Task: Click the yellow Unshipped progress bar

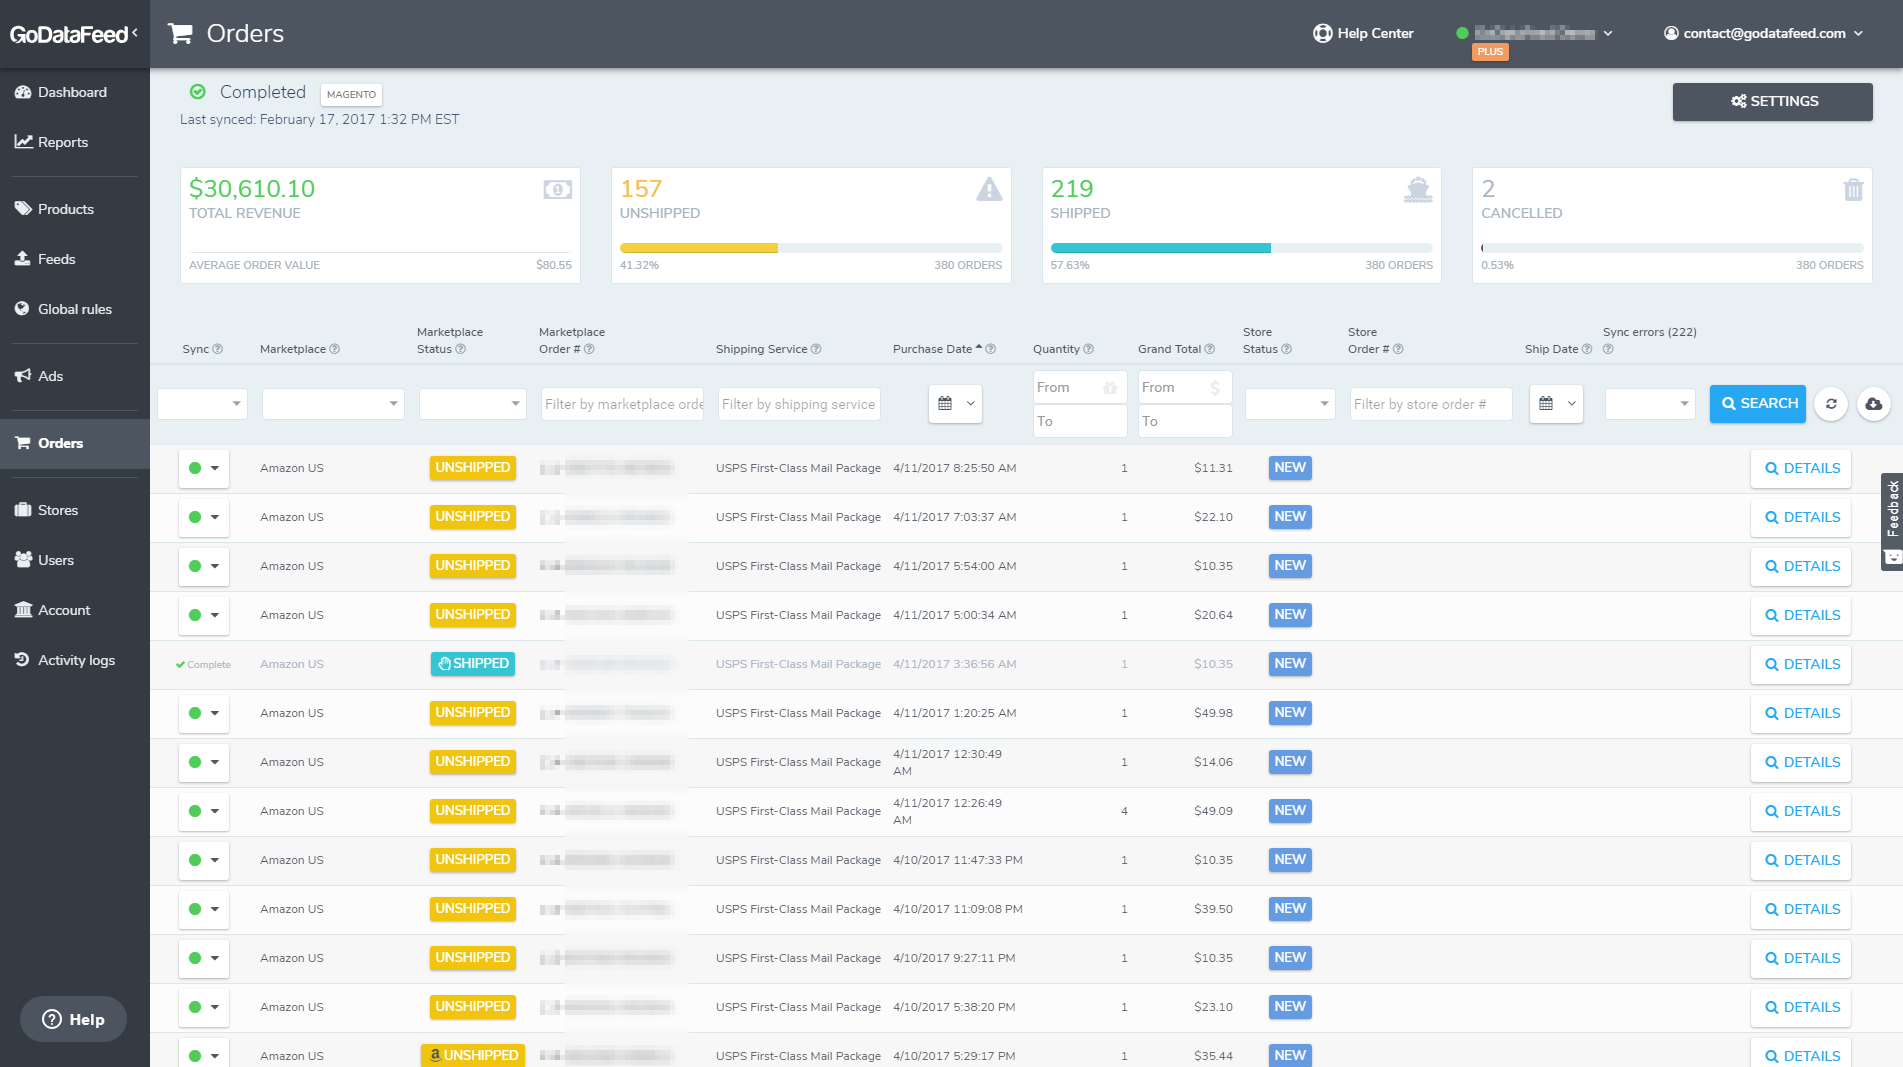Action: pos(699,248)
